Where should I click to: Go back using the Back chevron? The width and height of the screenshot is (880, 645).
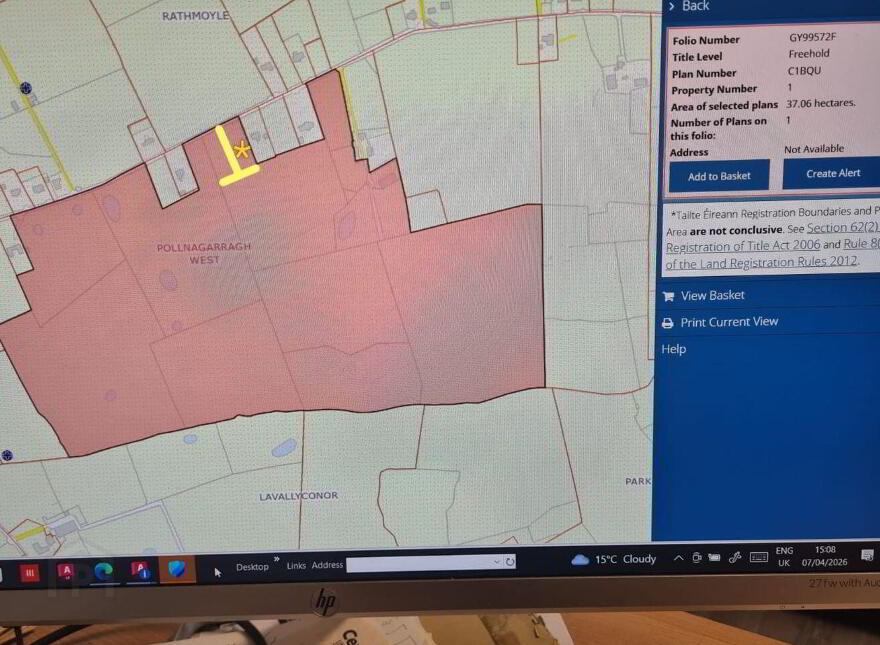tap(672, 6)
